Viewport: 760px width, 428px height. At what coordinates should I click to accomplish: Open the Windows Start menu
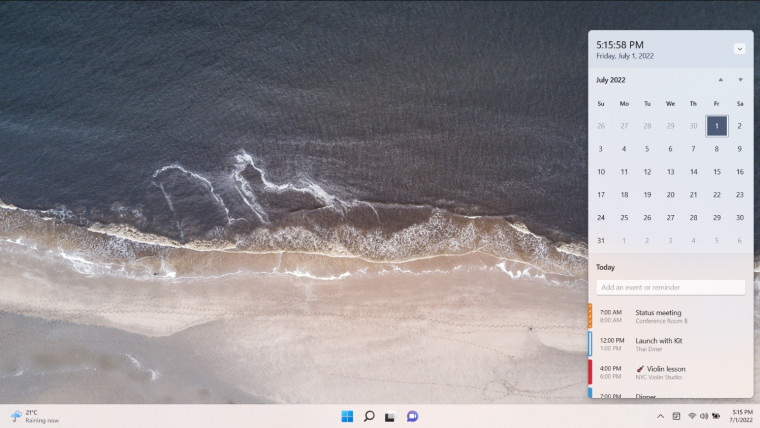(x=347, y=416)
